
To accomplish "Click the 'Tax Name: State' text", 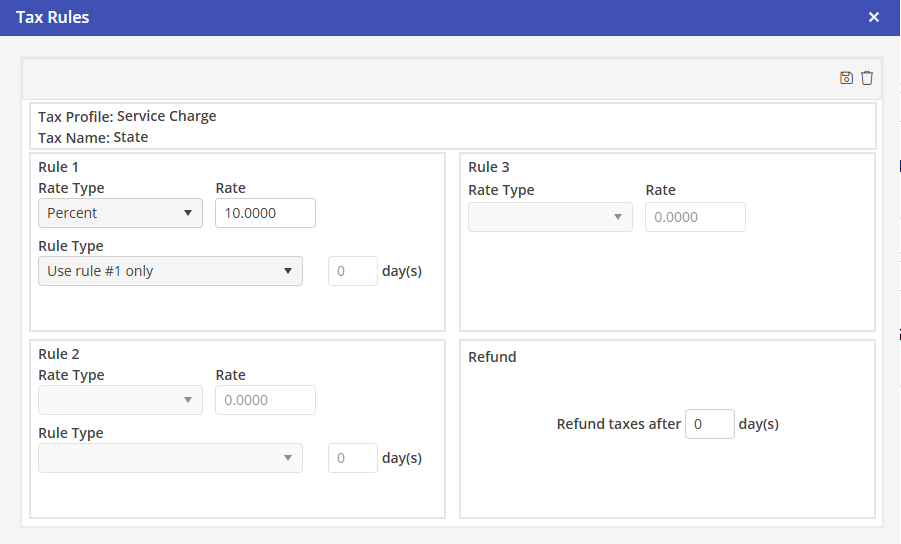I will coord(93,137).
